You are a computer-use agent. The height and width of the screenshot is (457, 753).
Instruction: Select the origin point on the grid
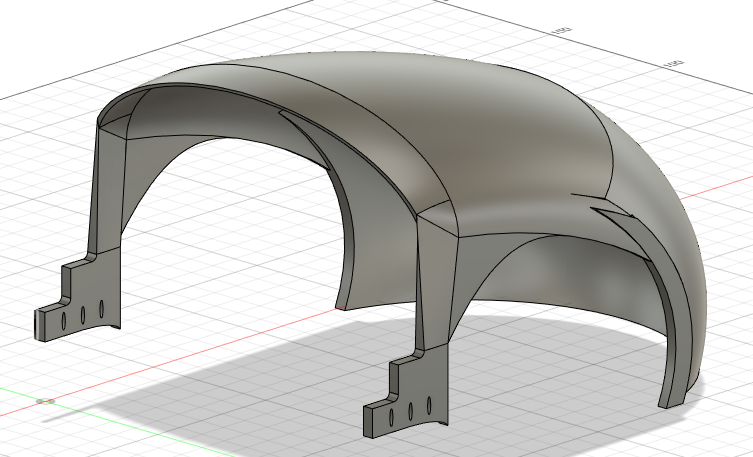(45, 401)
